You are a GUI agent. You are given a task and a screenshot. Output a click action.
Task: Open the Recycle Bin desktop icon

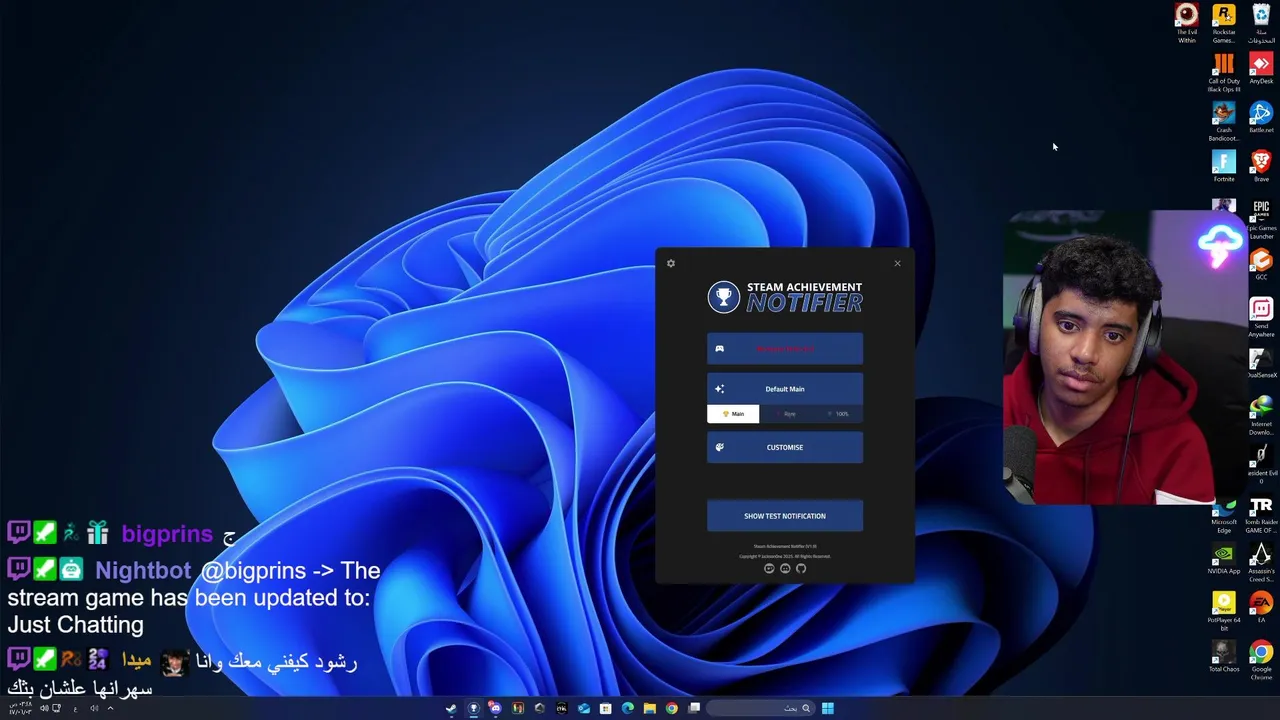click(x=1261, y=24)
